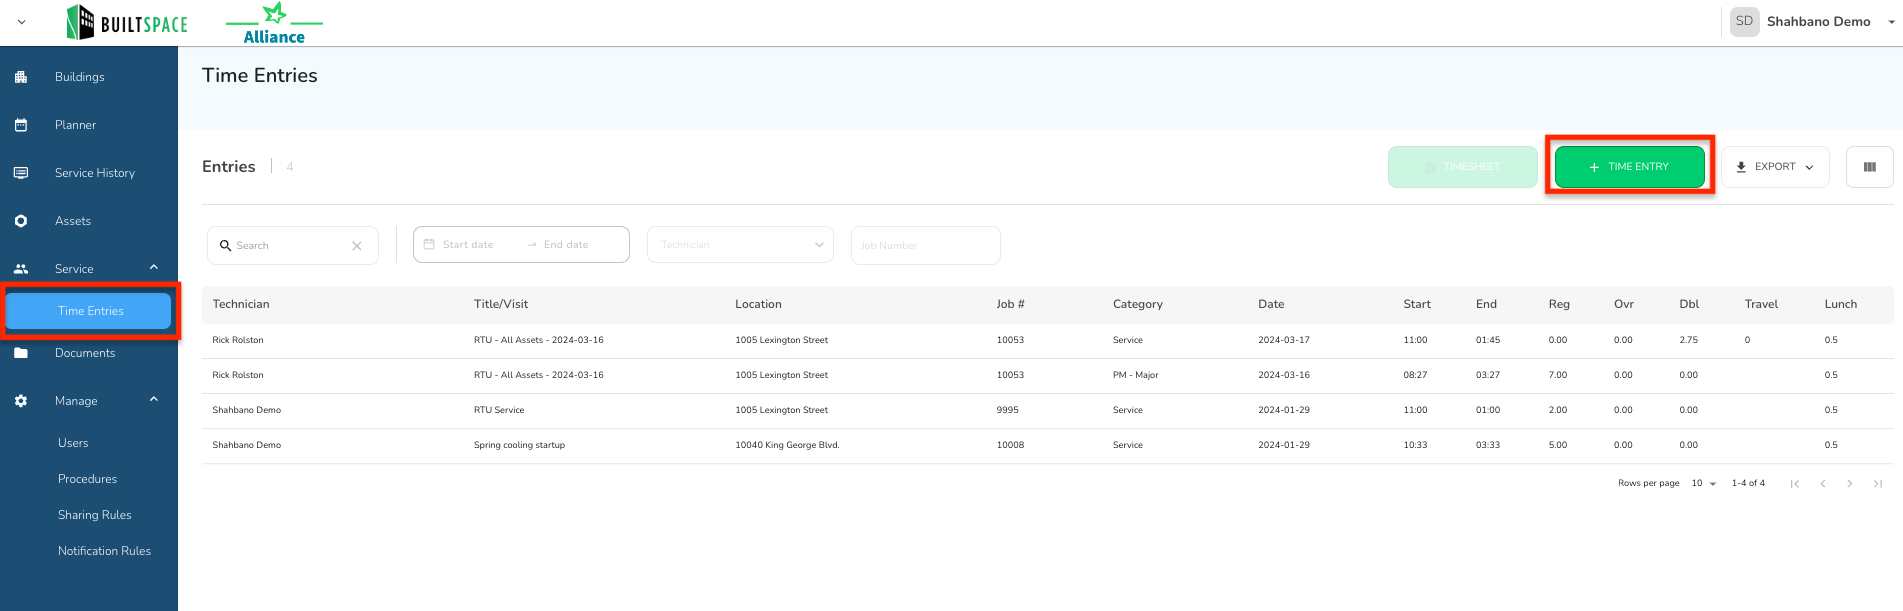Click the Service History icon

tap(21, 173)
